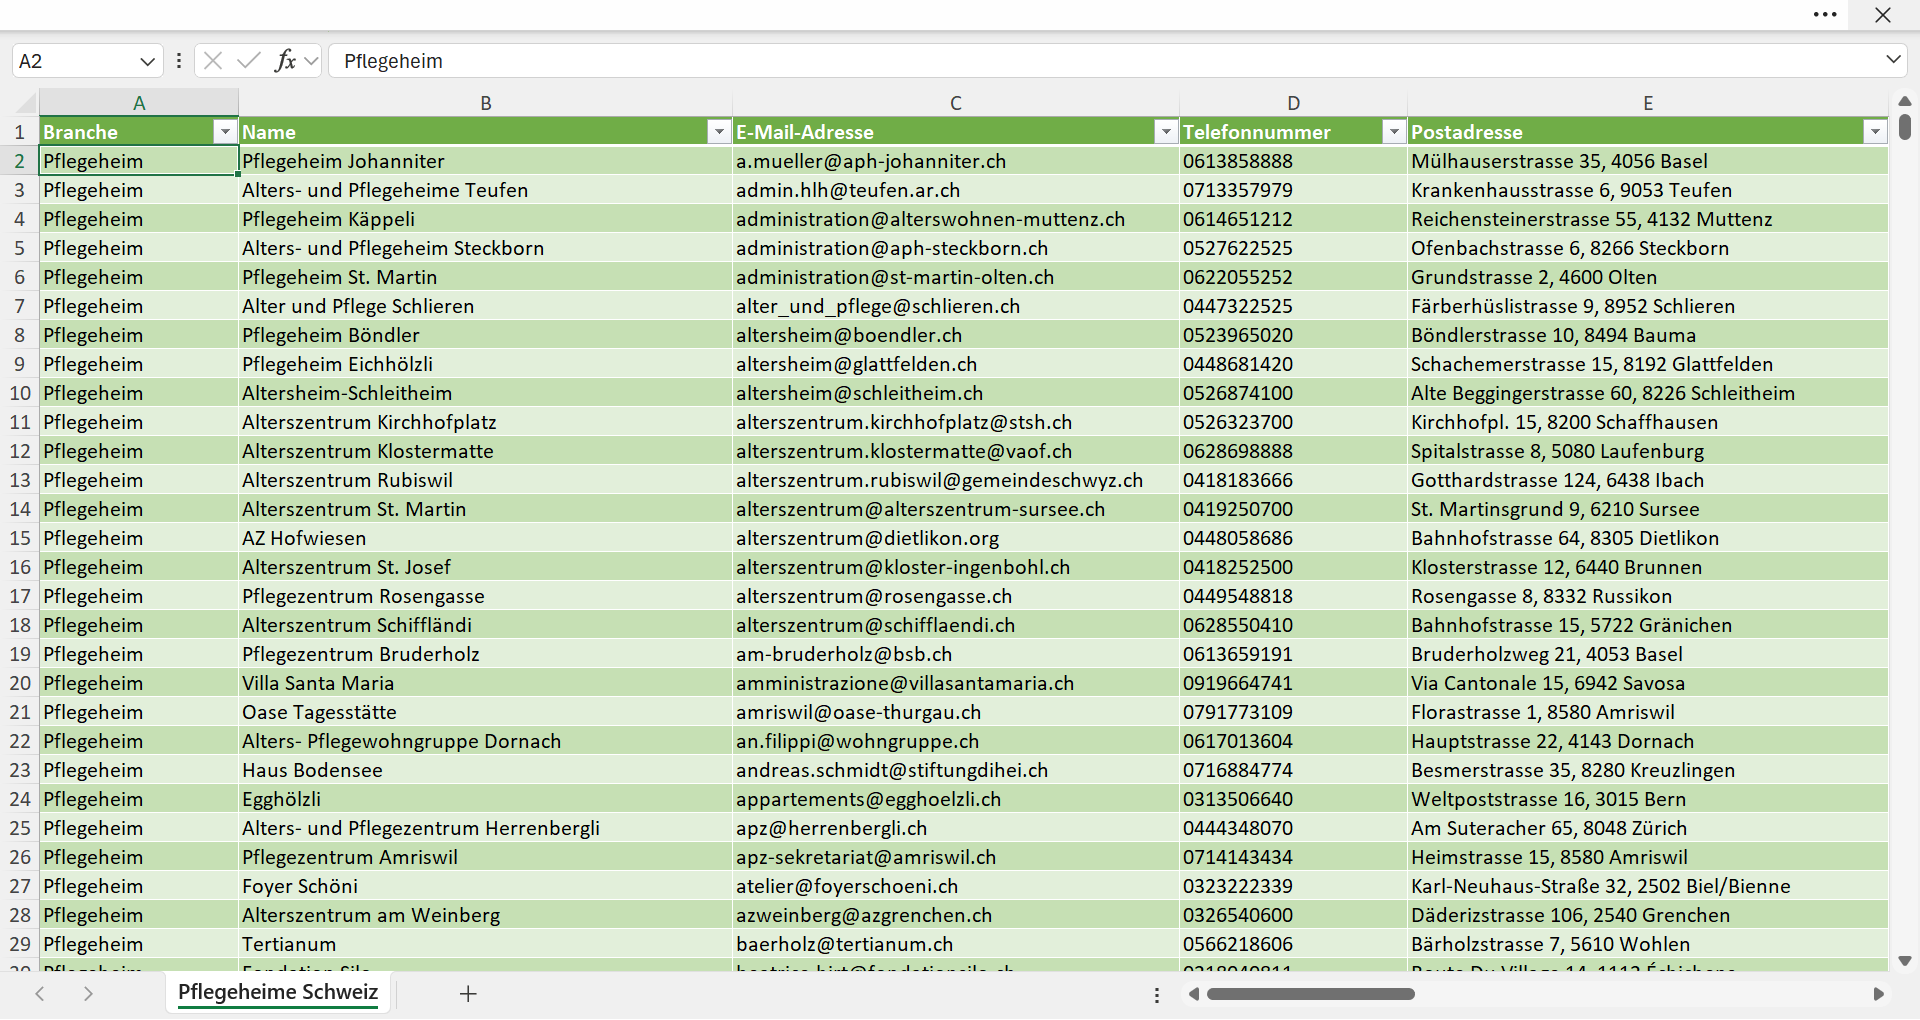Viewport: 1920px width, 1020px height.
Task: Select row 12 header
Action: (19, 451)
